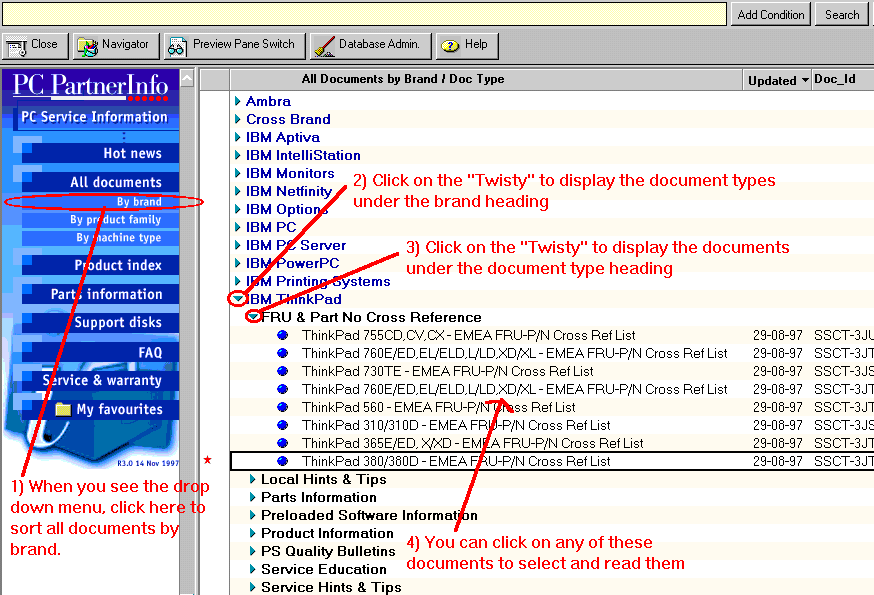Select Hot news in sidebar menu

(x=131, y=153)
